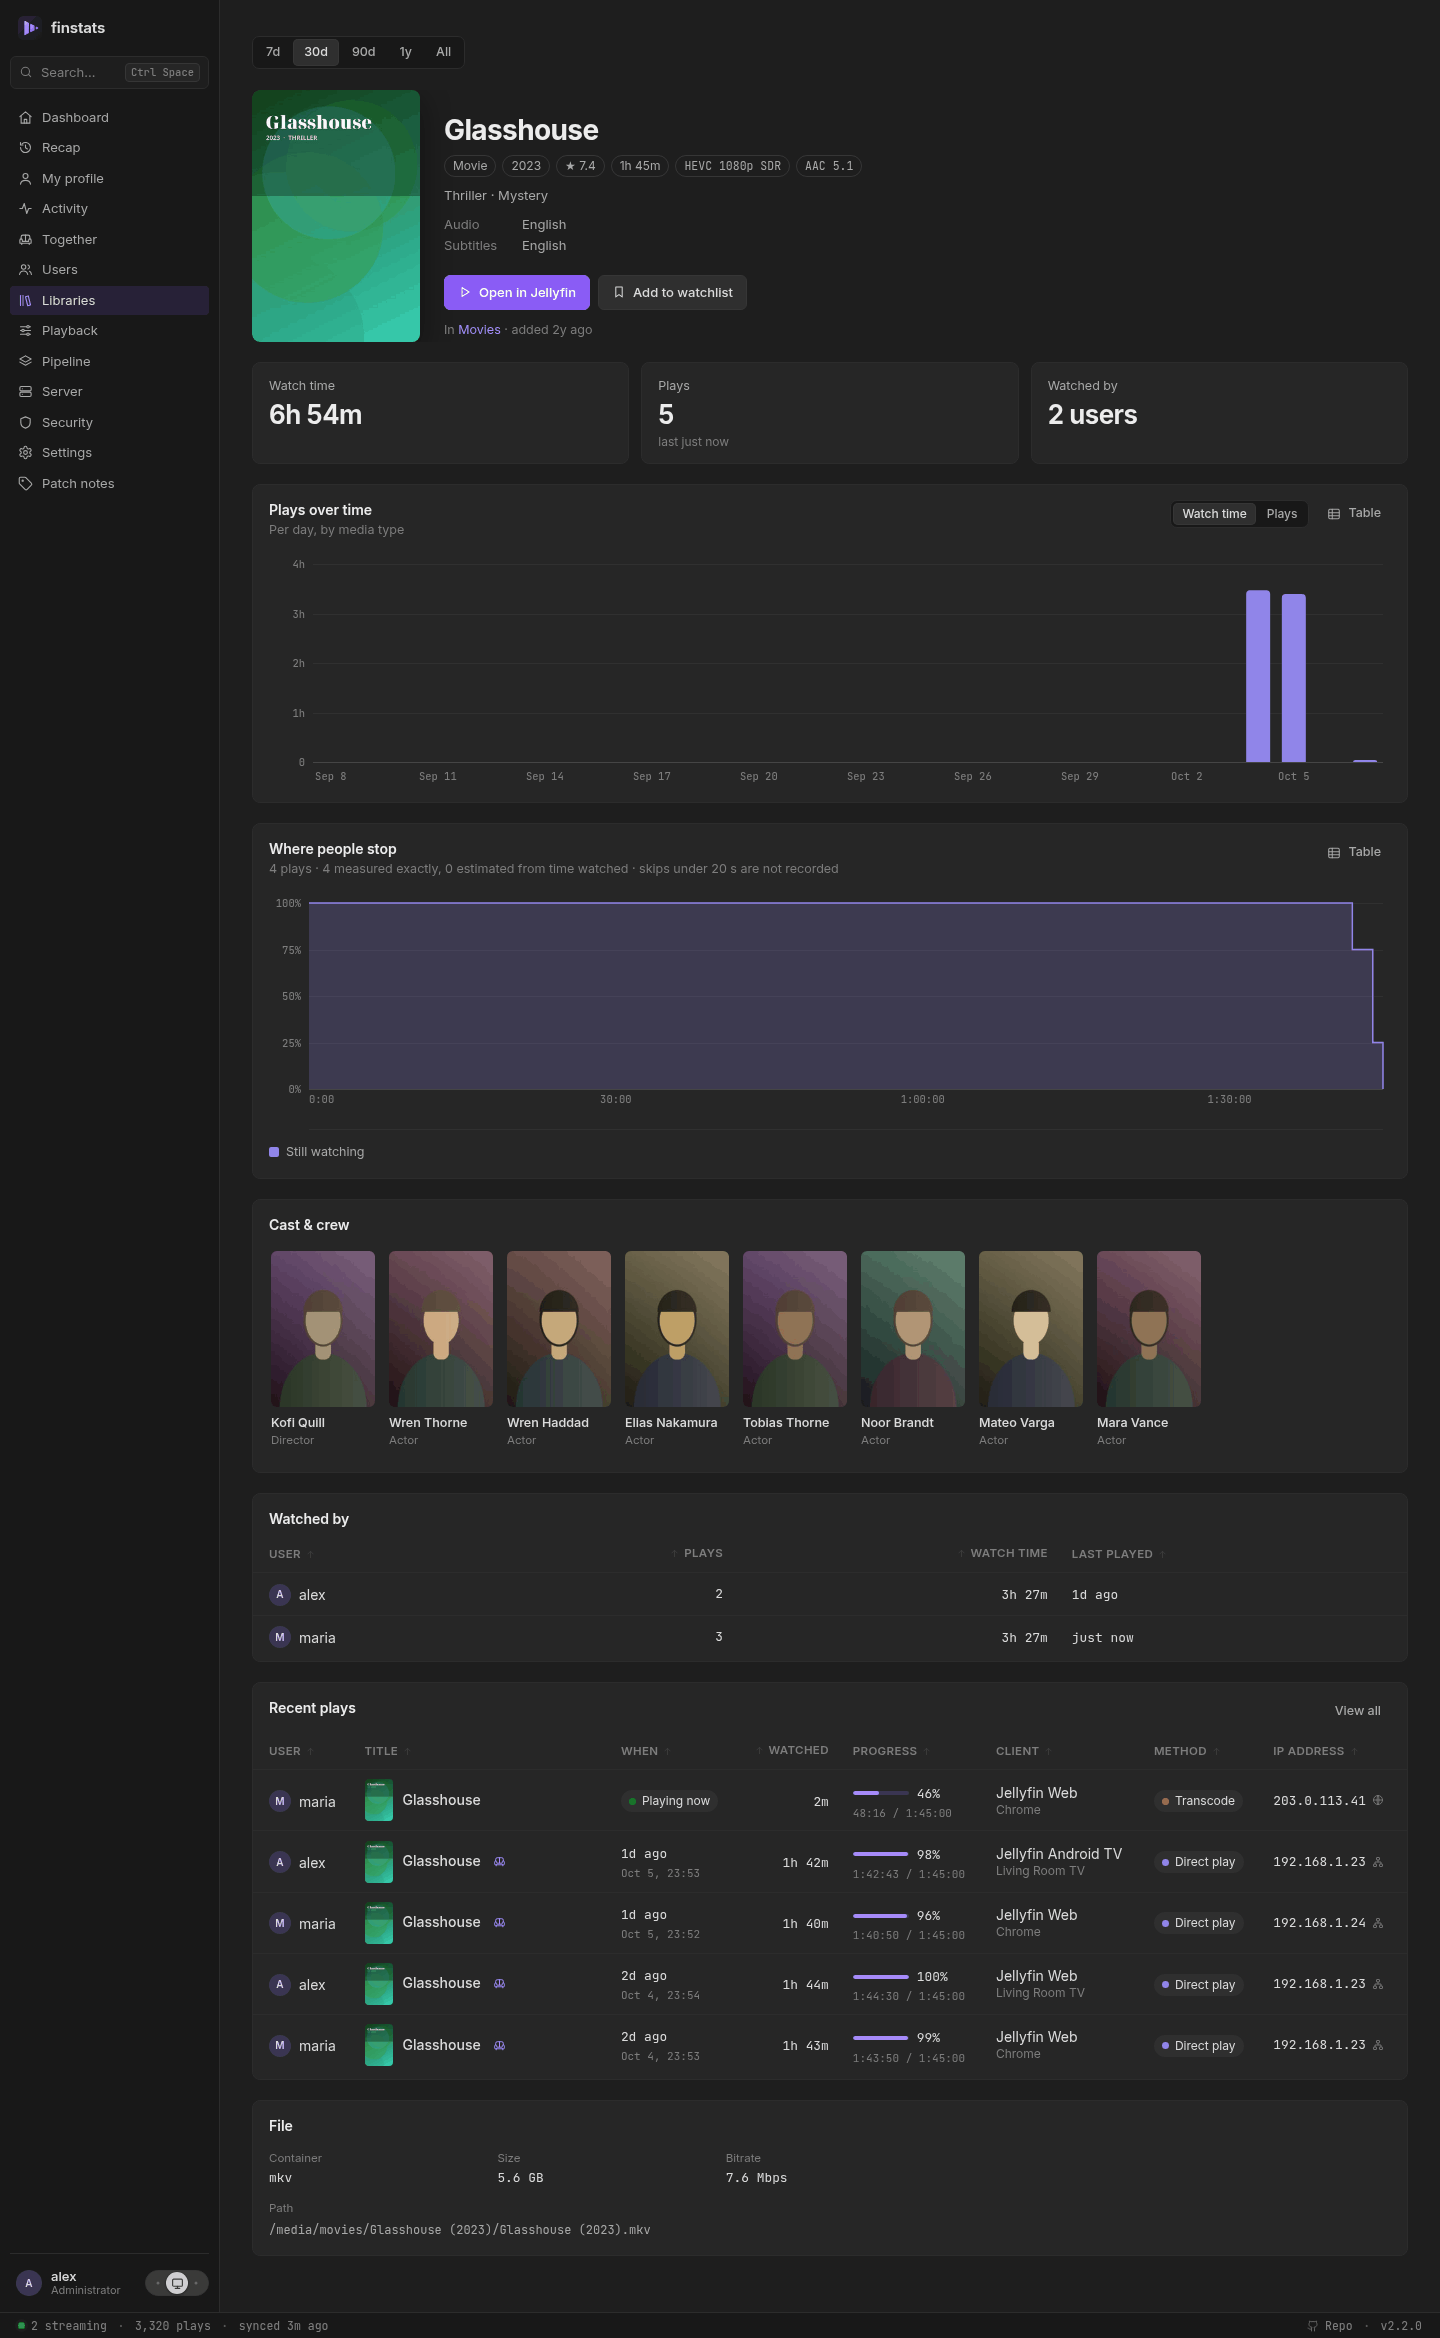Sort Recent plays by Method column

tap(1186, 1751)
